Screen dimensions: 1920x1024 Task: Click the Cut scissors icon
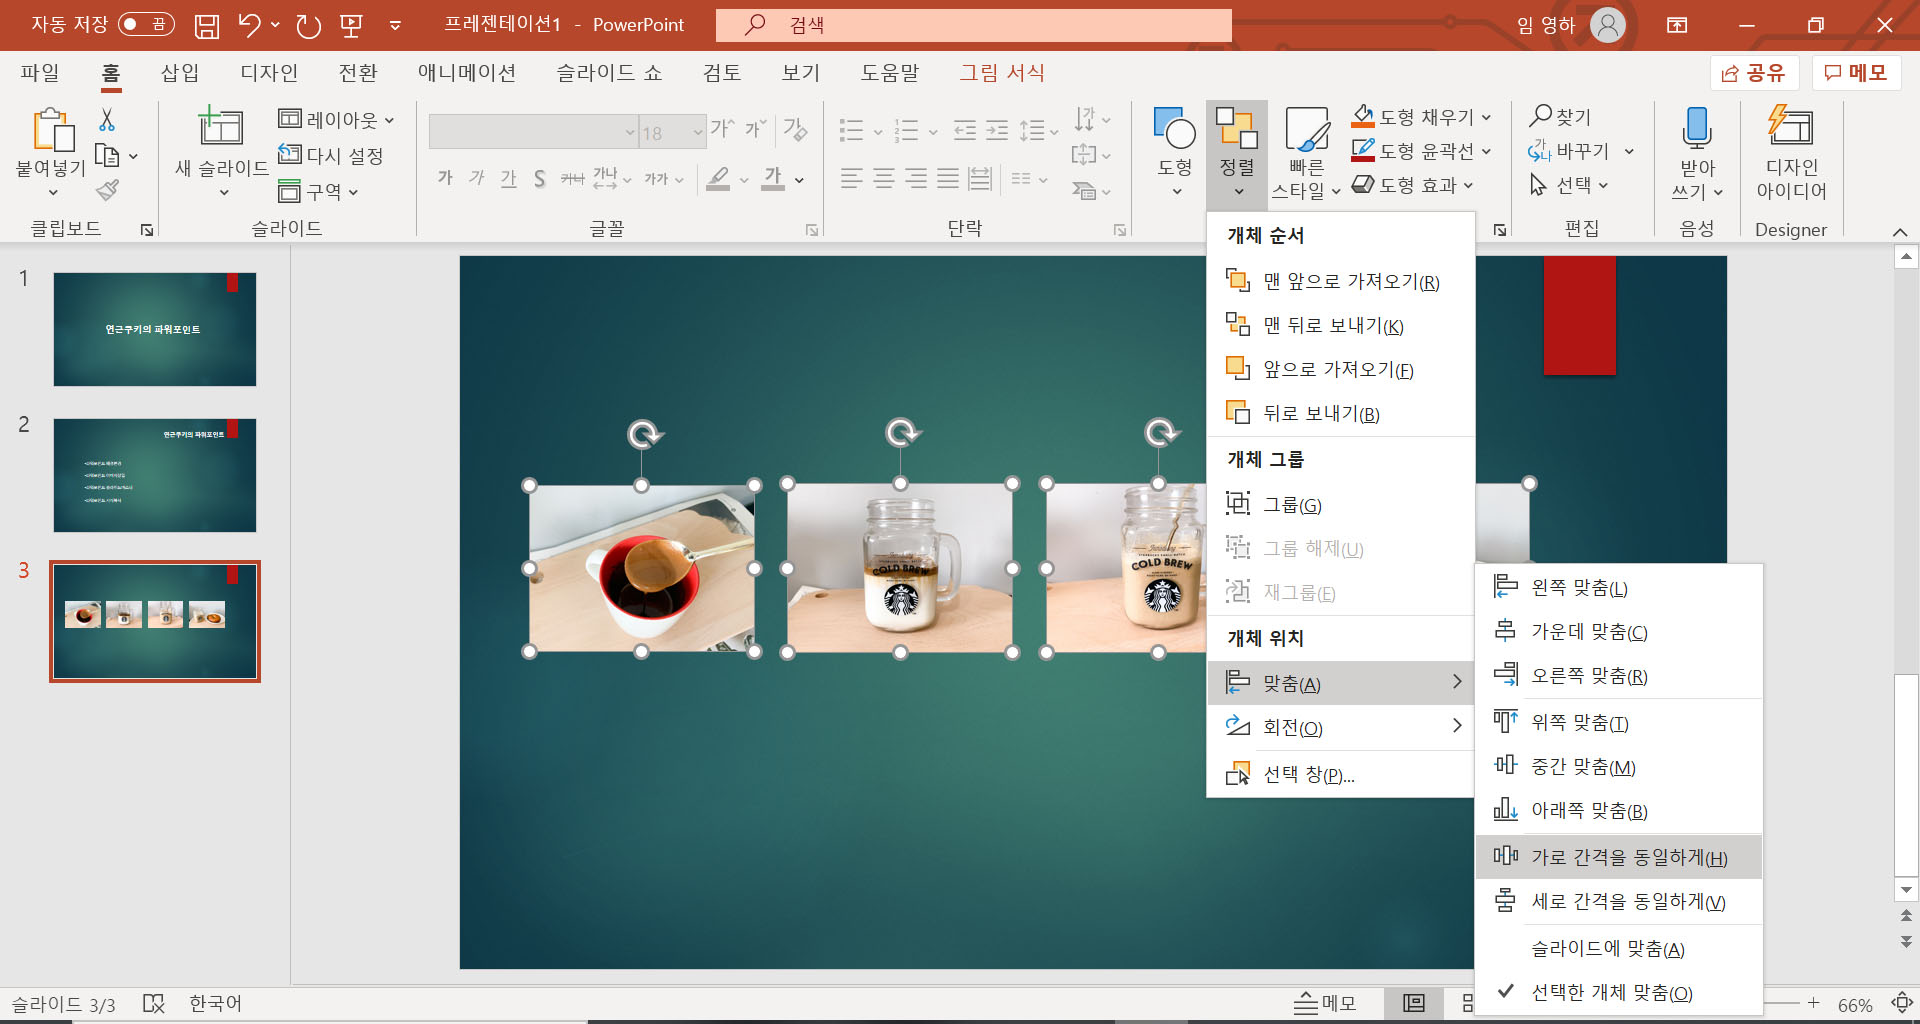click(x=107, y=120)
